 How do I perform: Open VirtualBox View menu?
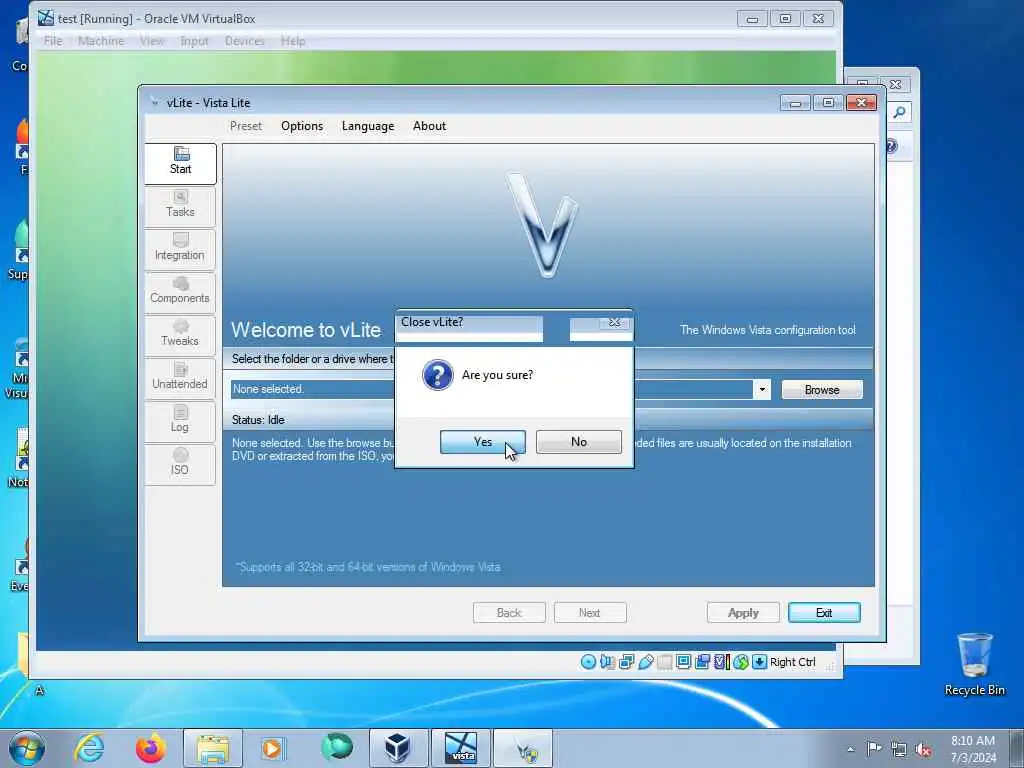click(x=152, y=41)
